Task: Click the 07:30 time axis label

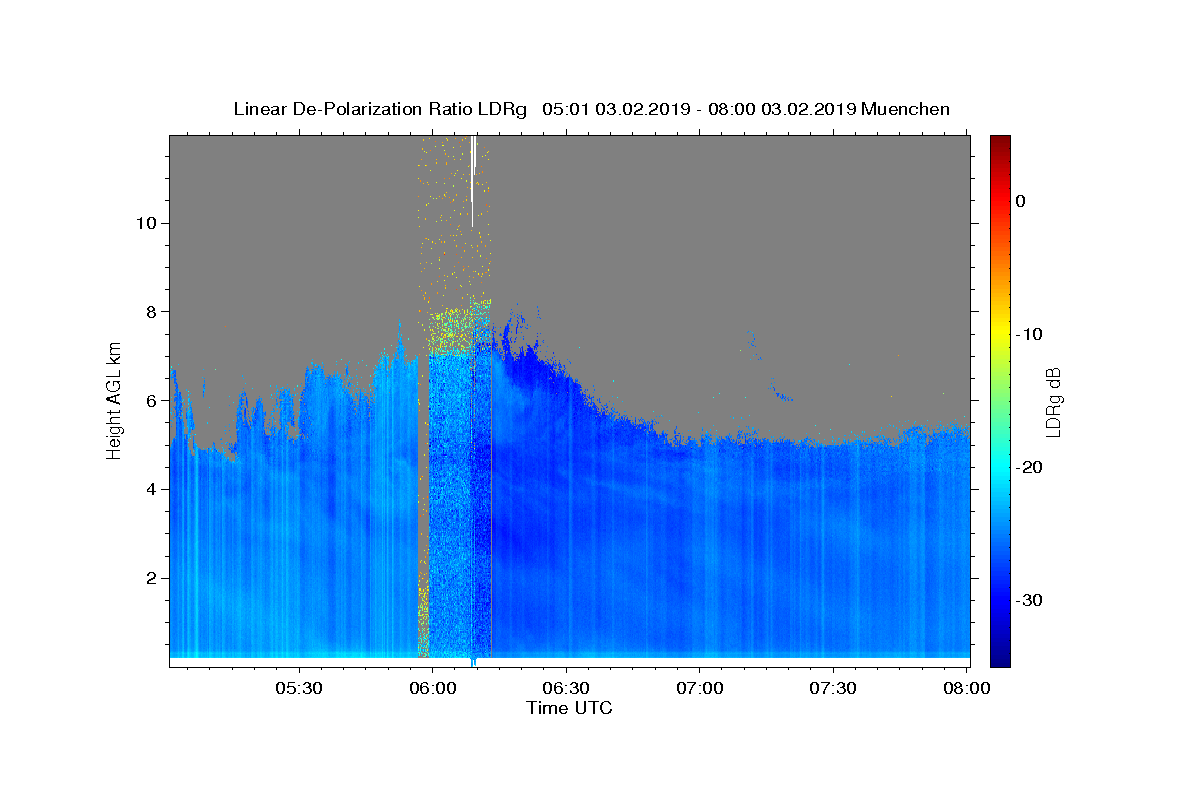Action: [x=834, y=688]
